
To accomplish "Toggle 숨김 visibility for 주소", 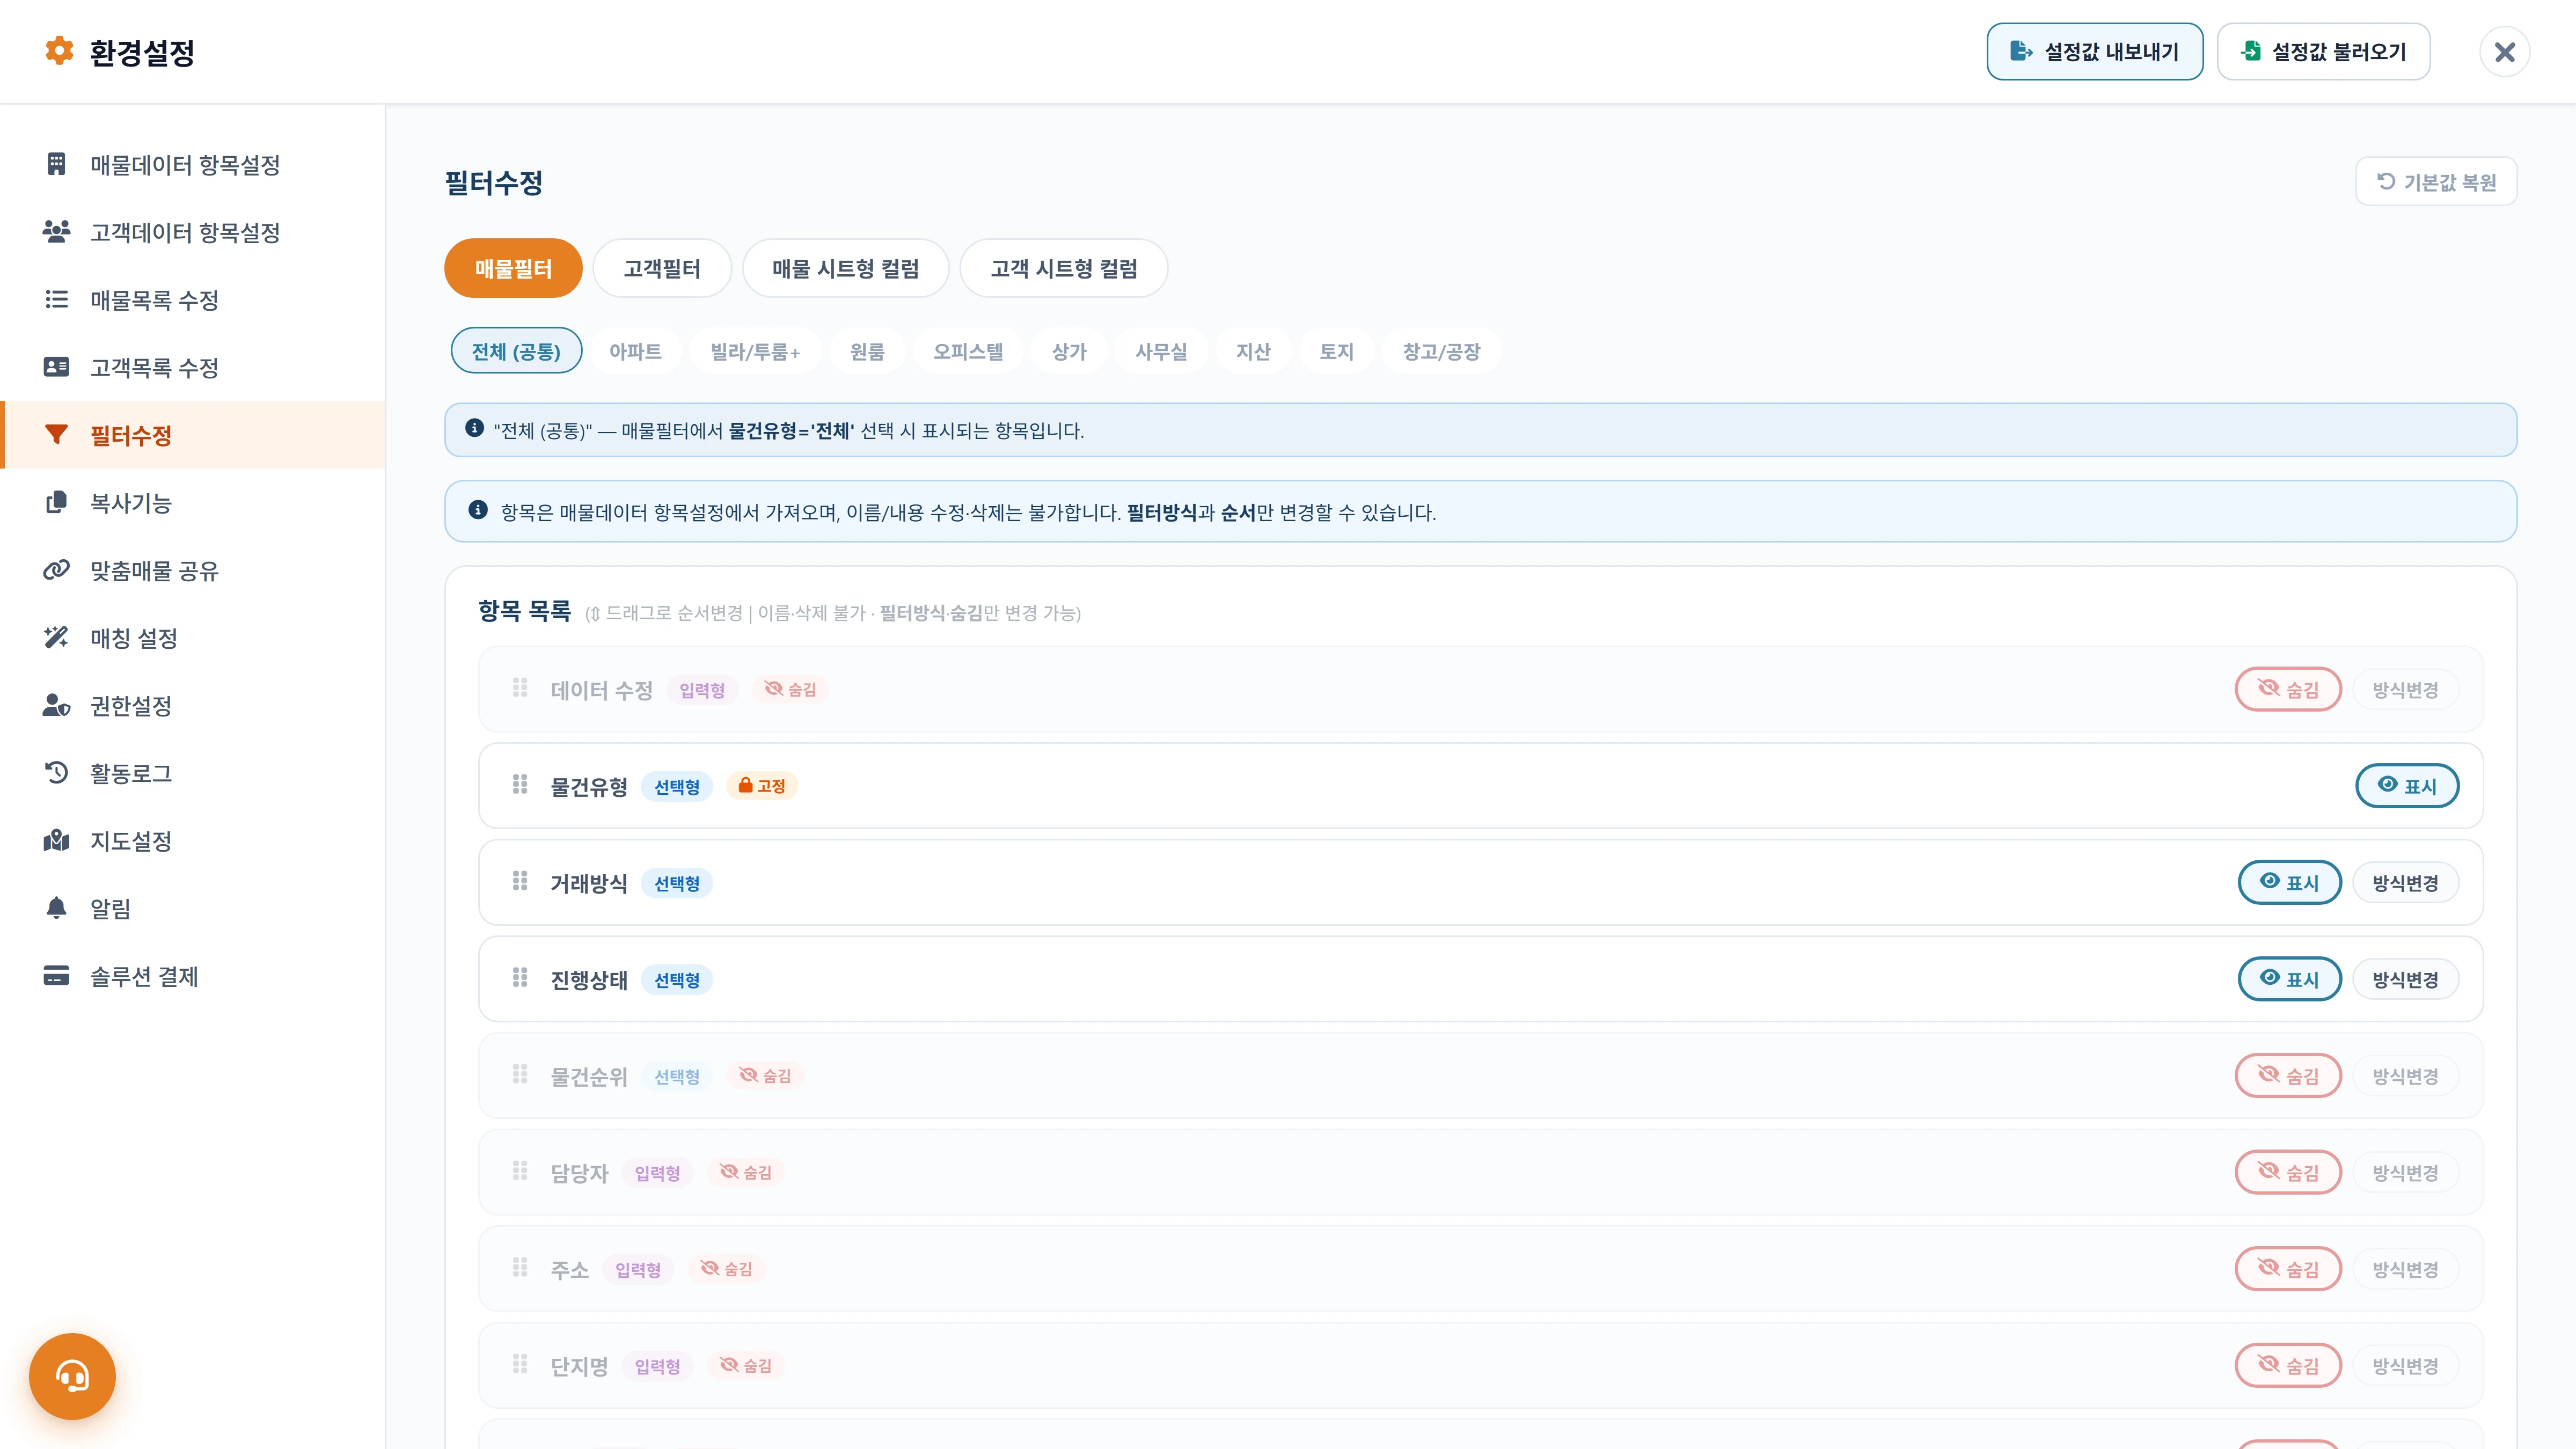I will click(x=2288, y=1269).
